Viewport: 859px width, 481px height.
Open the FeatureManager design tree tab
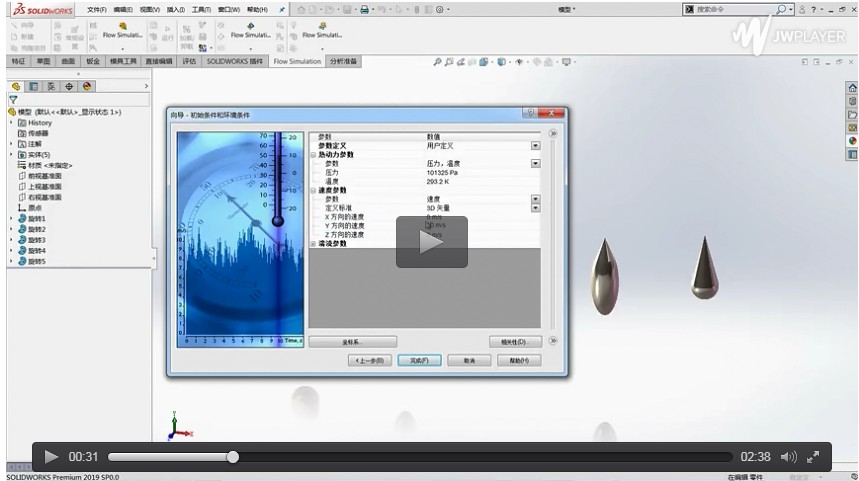click(x=17, y=86)
